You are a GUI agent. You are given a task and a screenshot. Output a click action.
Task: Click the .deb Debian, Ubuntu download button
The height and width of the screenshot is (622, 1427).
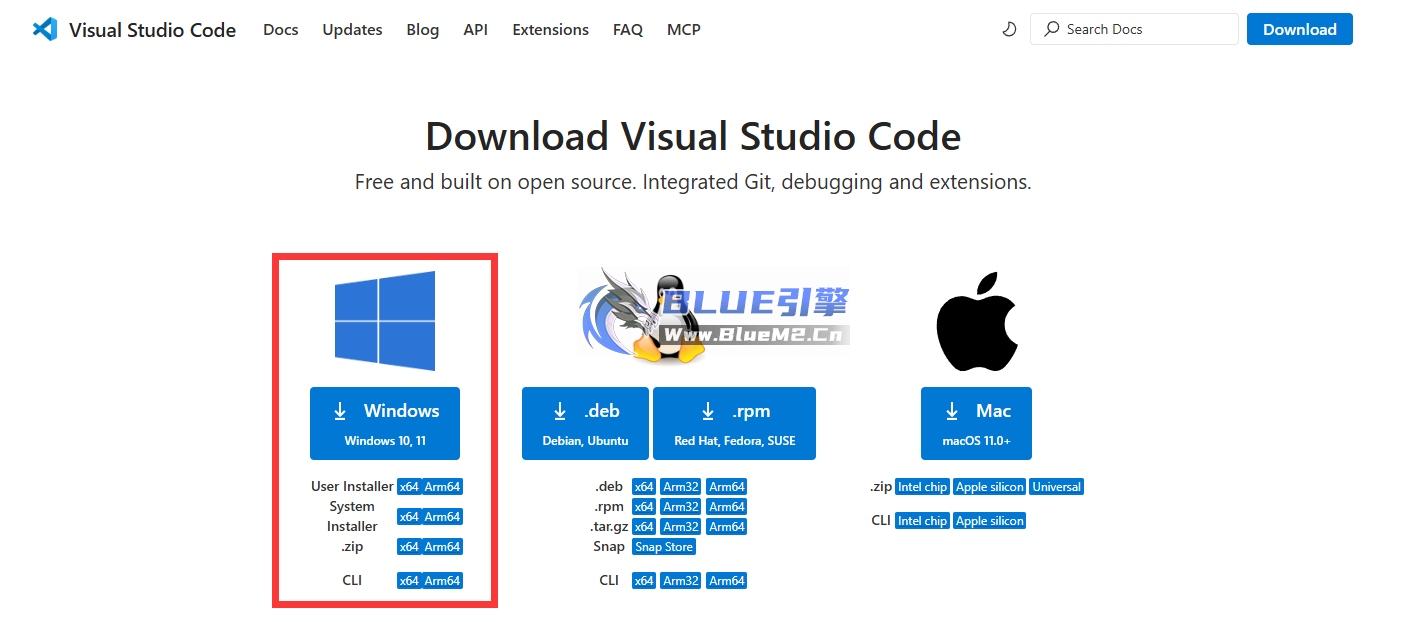point(585,423)
